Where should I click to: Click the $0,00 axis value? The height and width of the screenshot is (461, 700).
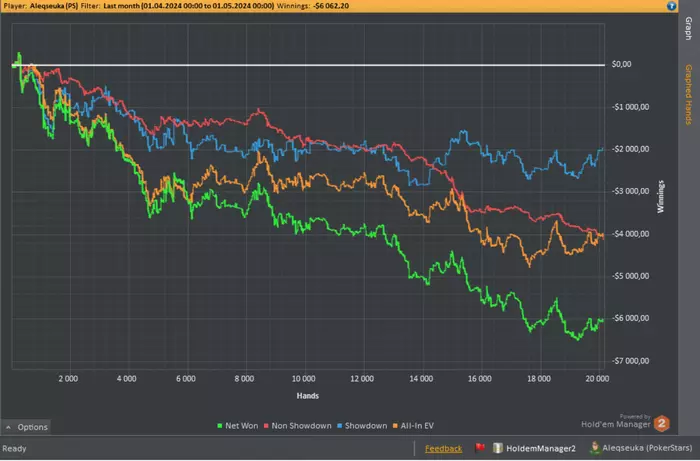pos(621,64)
